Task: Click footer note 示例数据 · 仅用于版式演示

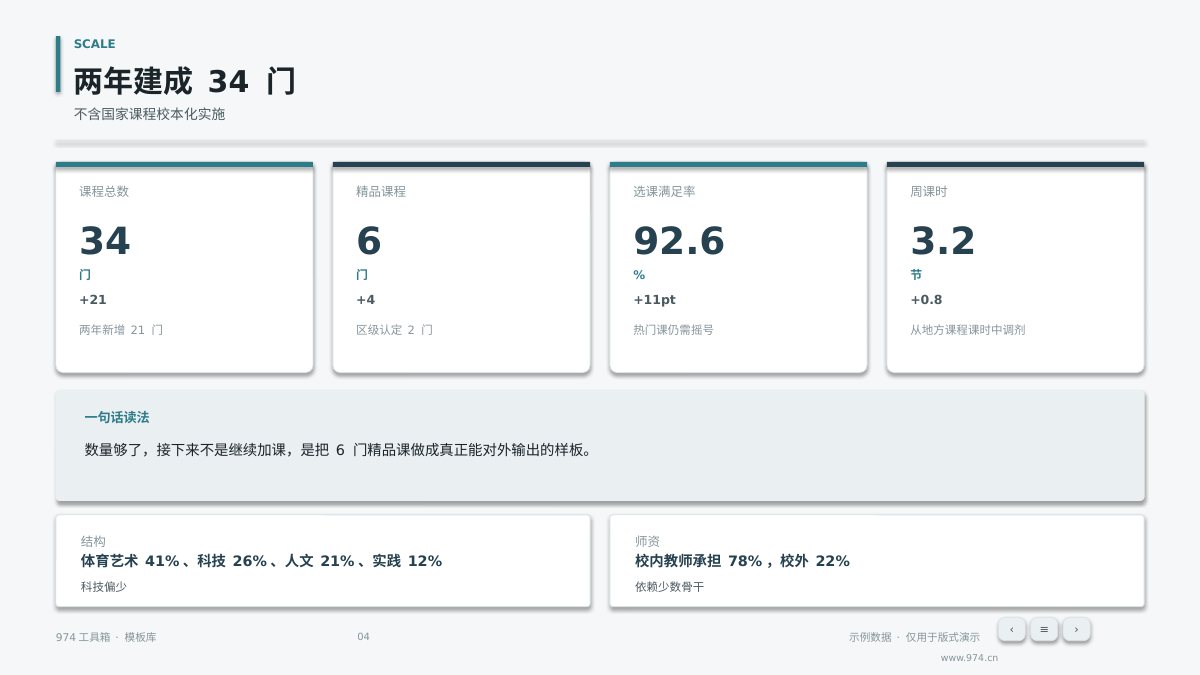Action: point(914,637)
